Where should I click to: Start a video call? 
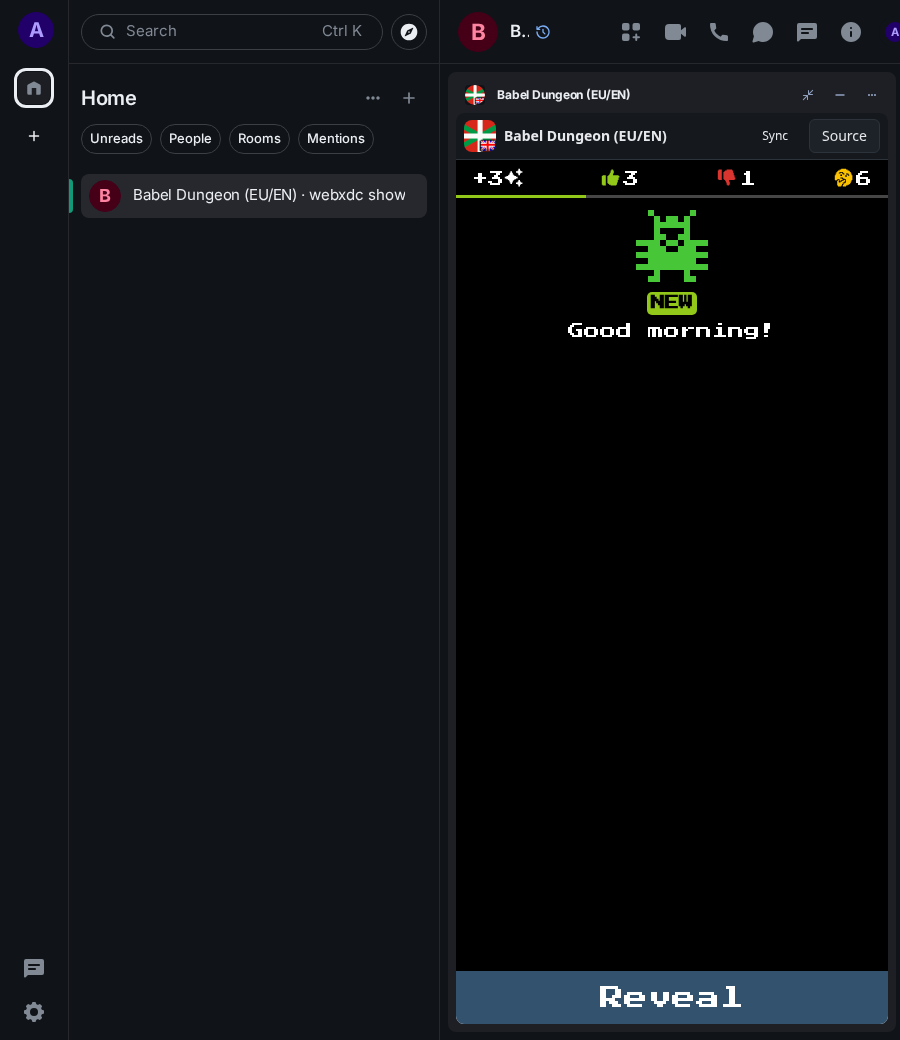coord(675,32)
